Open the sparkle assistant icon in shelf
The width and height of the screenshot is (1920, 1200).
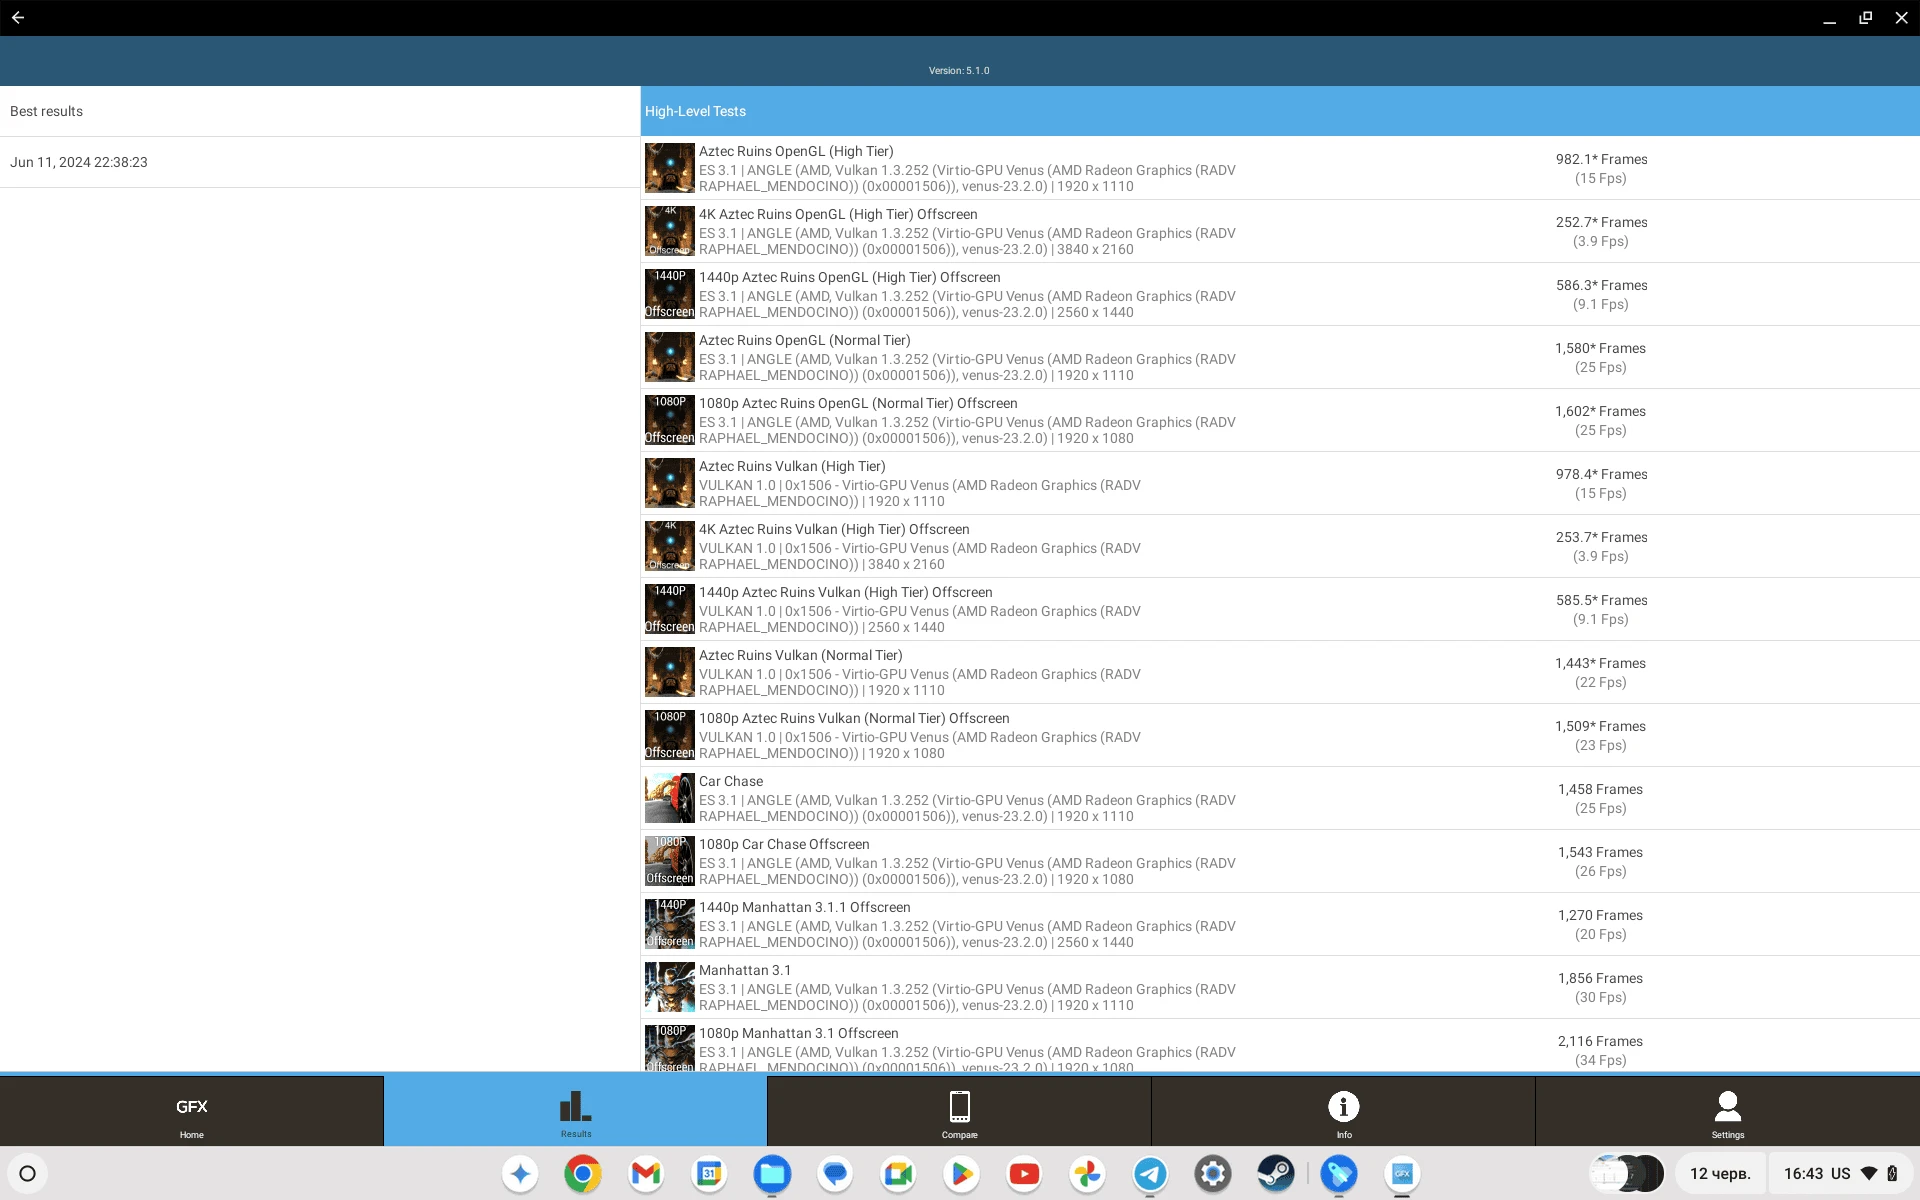click(520, 1174)
